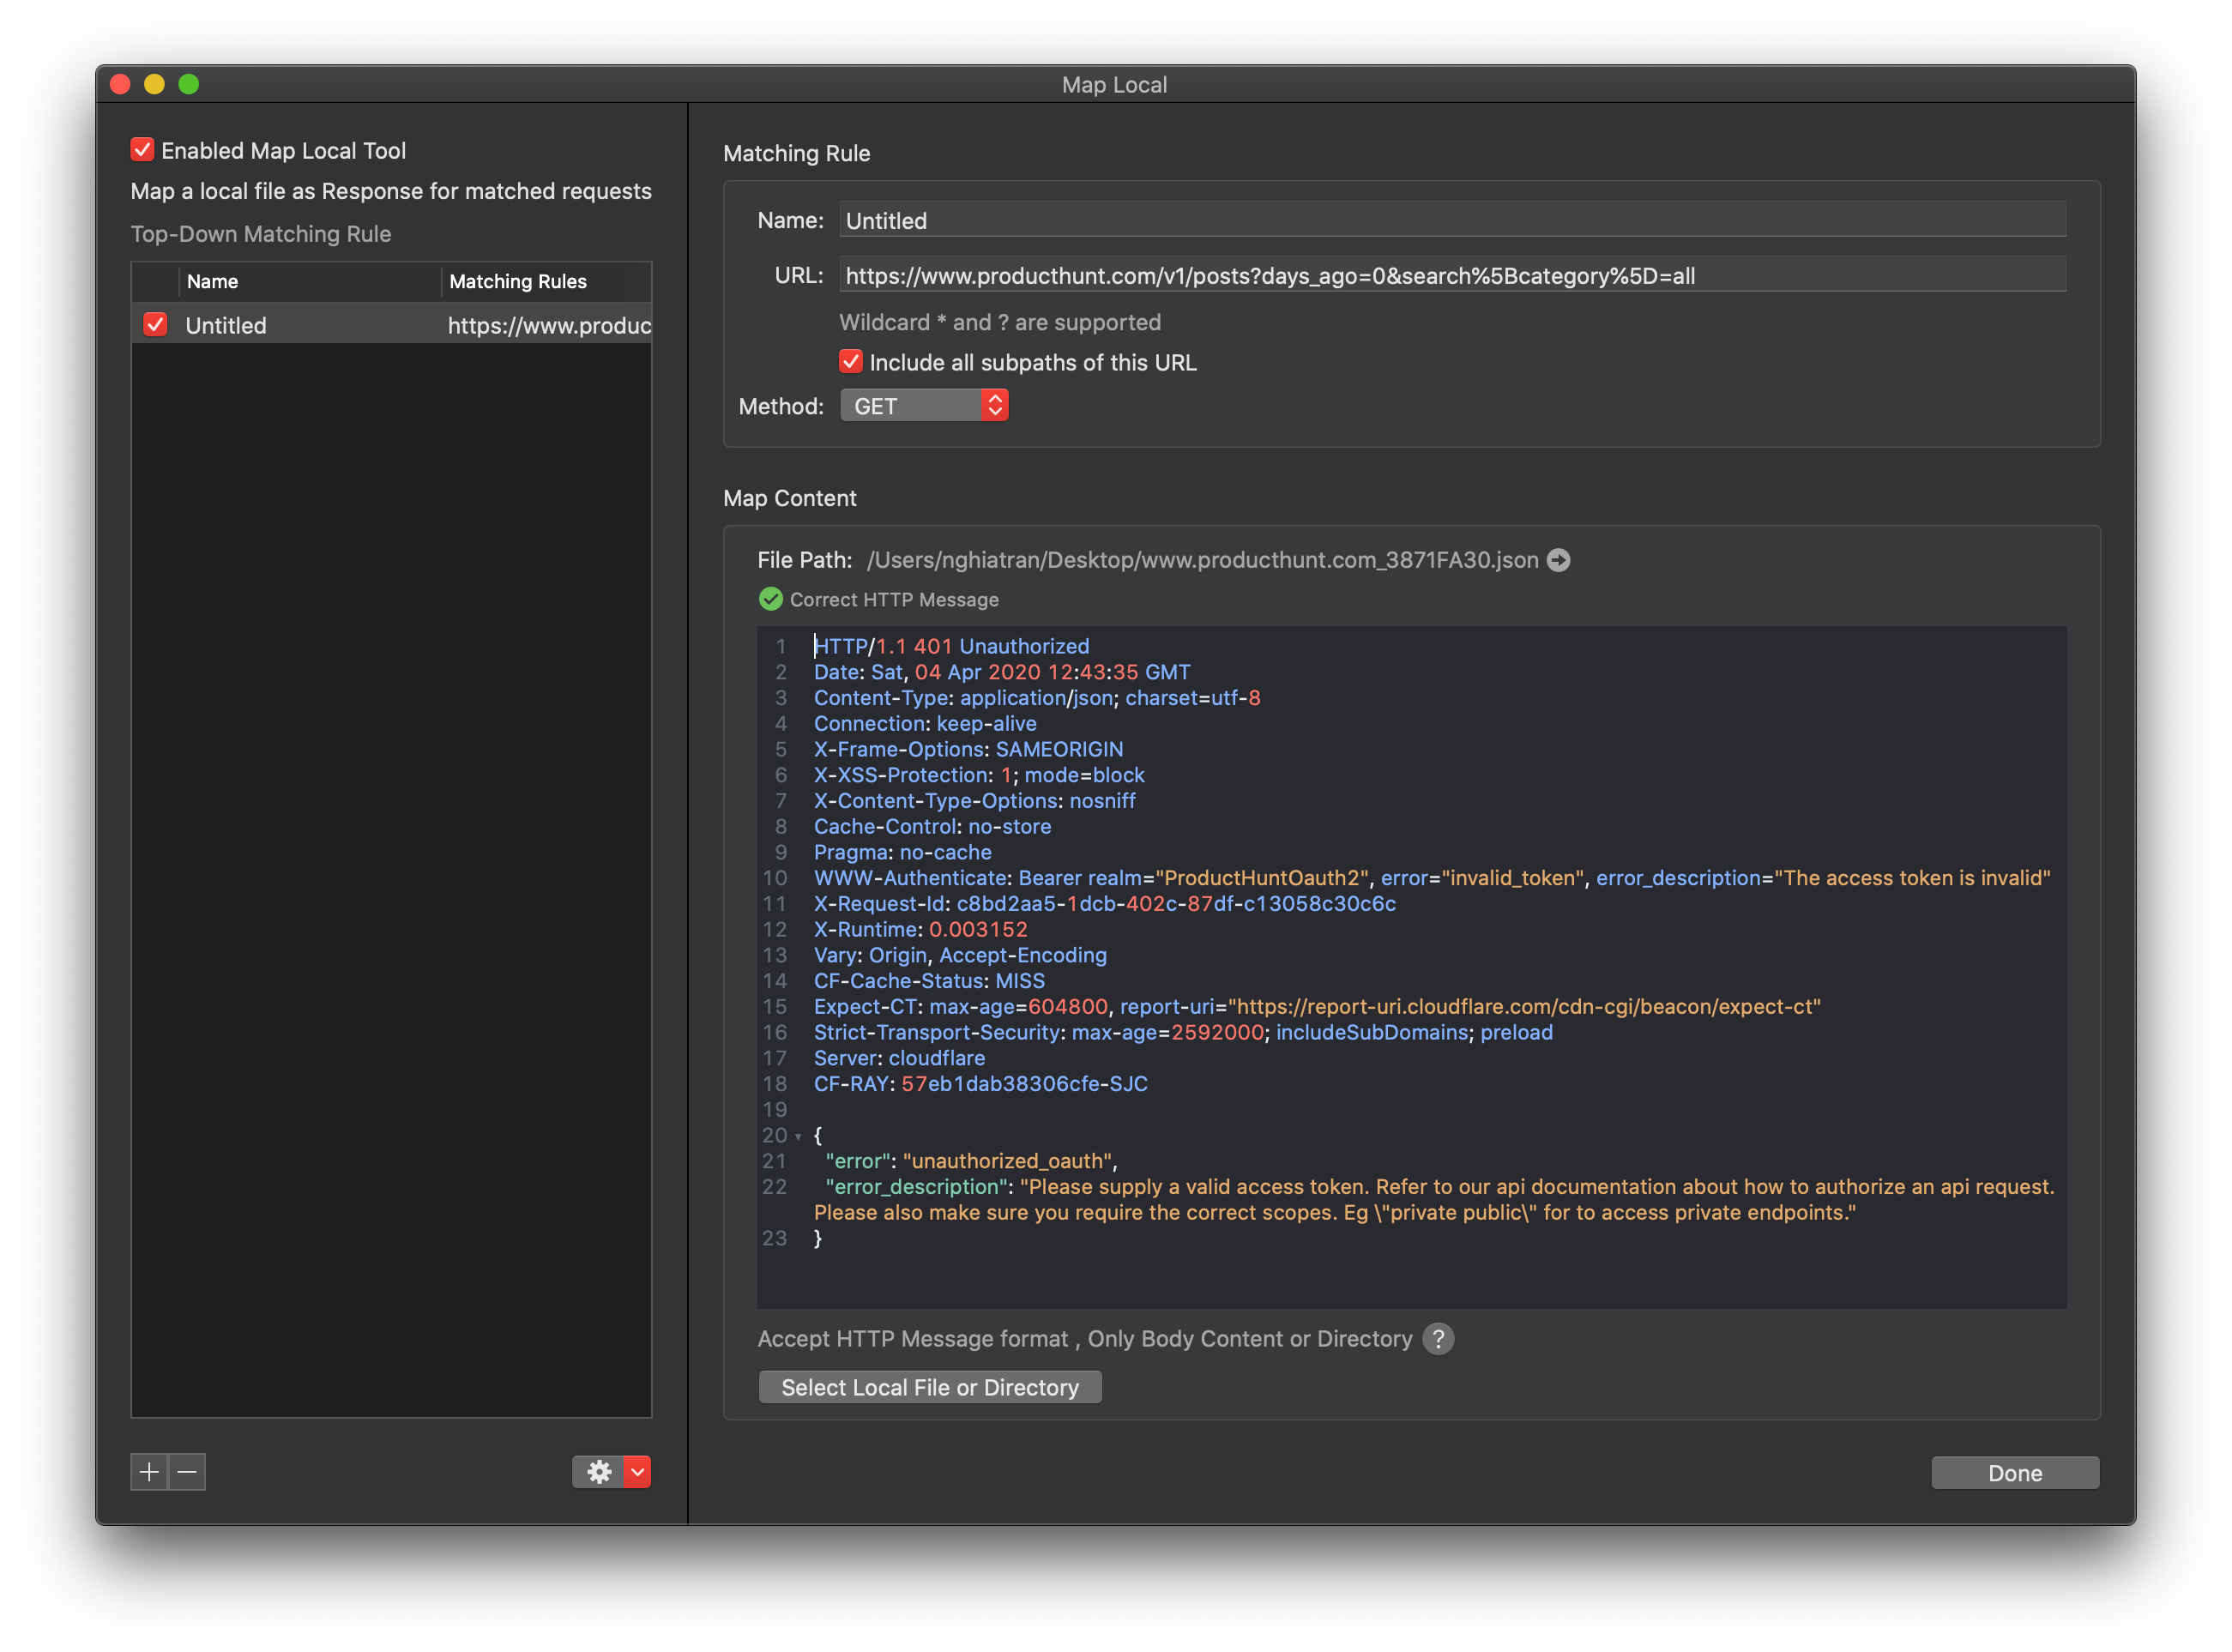The height and width of the screenshot is (1652, 2232).
Task: Click the gear settings icon
Action: (x=598, y=1472)
